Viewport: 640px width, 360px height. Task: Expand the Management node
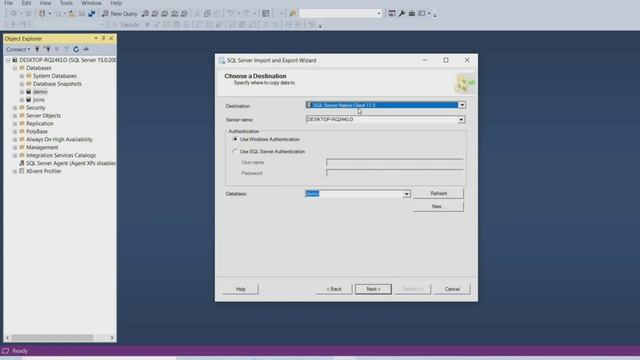(x=15, y=147)
